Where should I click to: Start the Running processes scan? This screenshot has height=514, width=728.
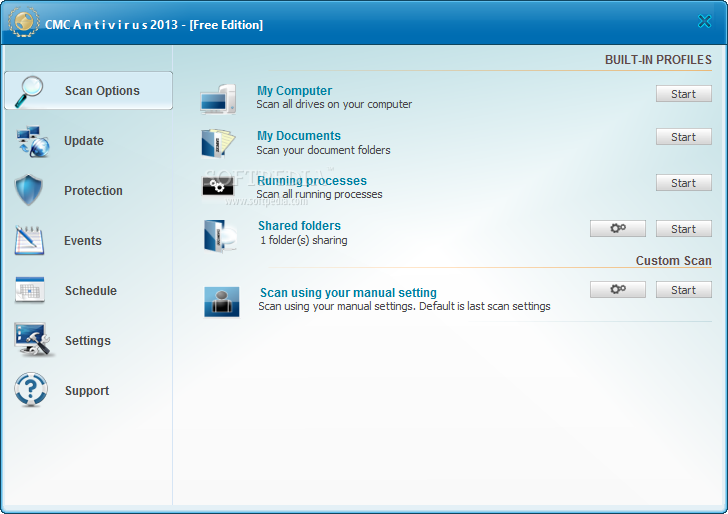(x=683, y=183)
